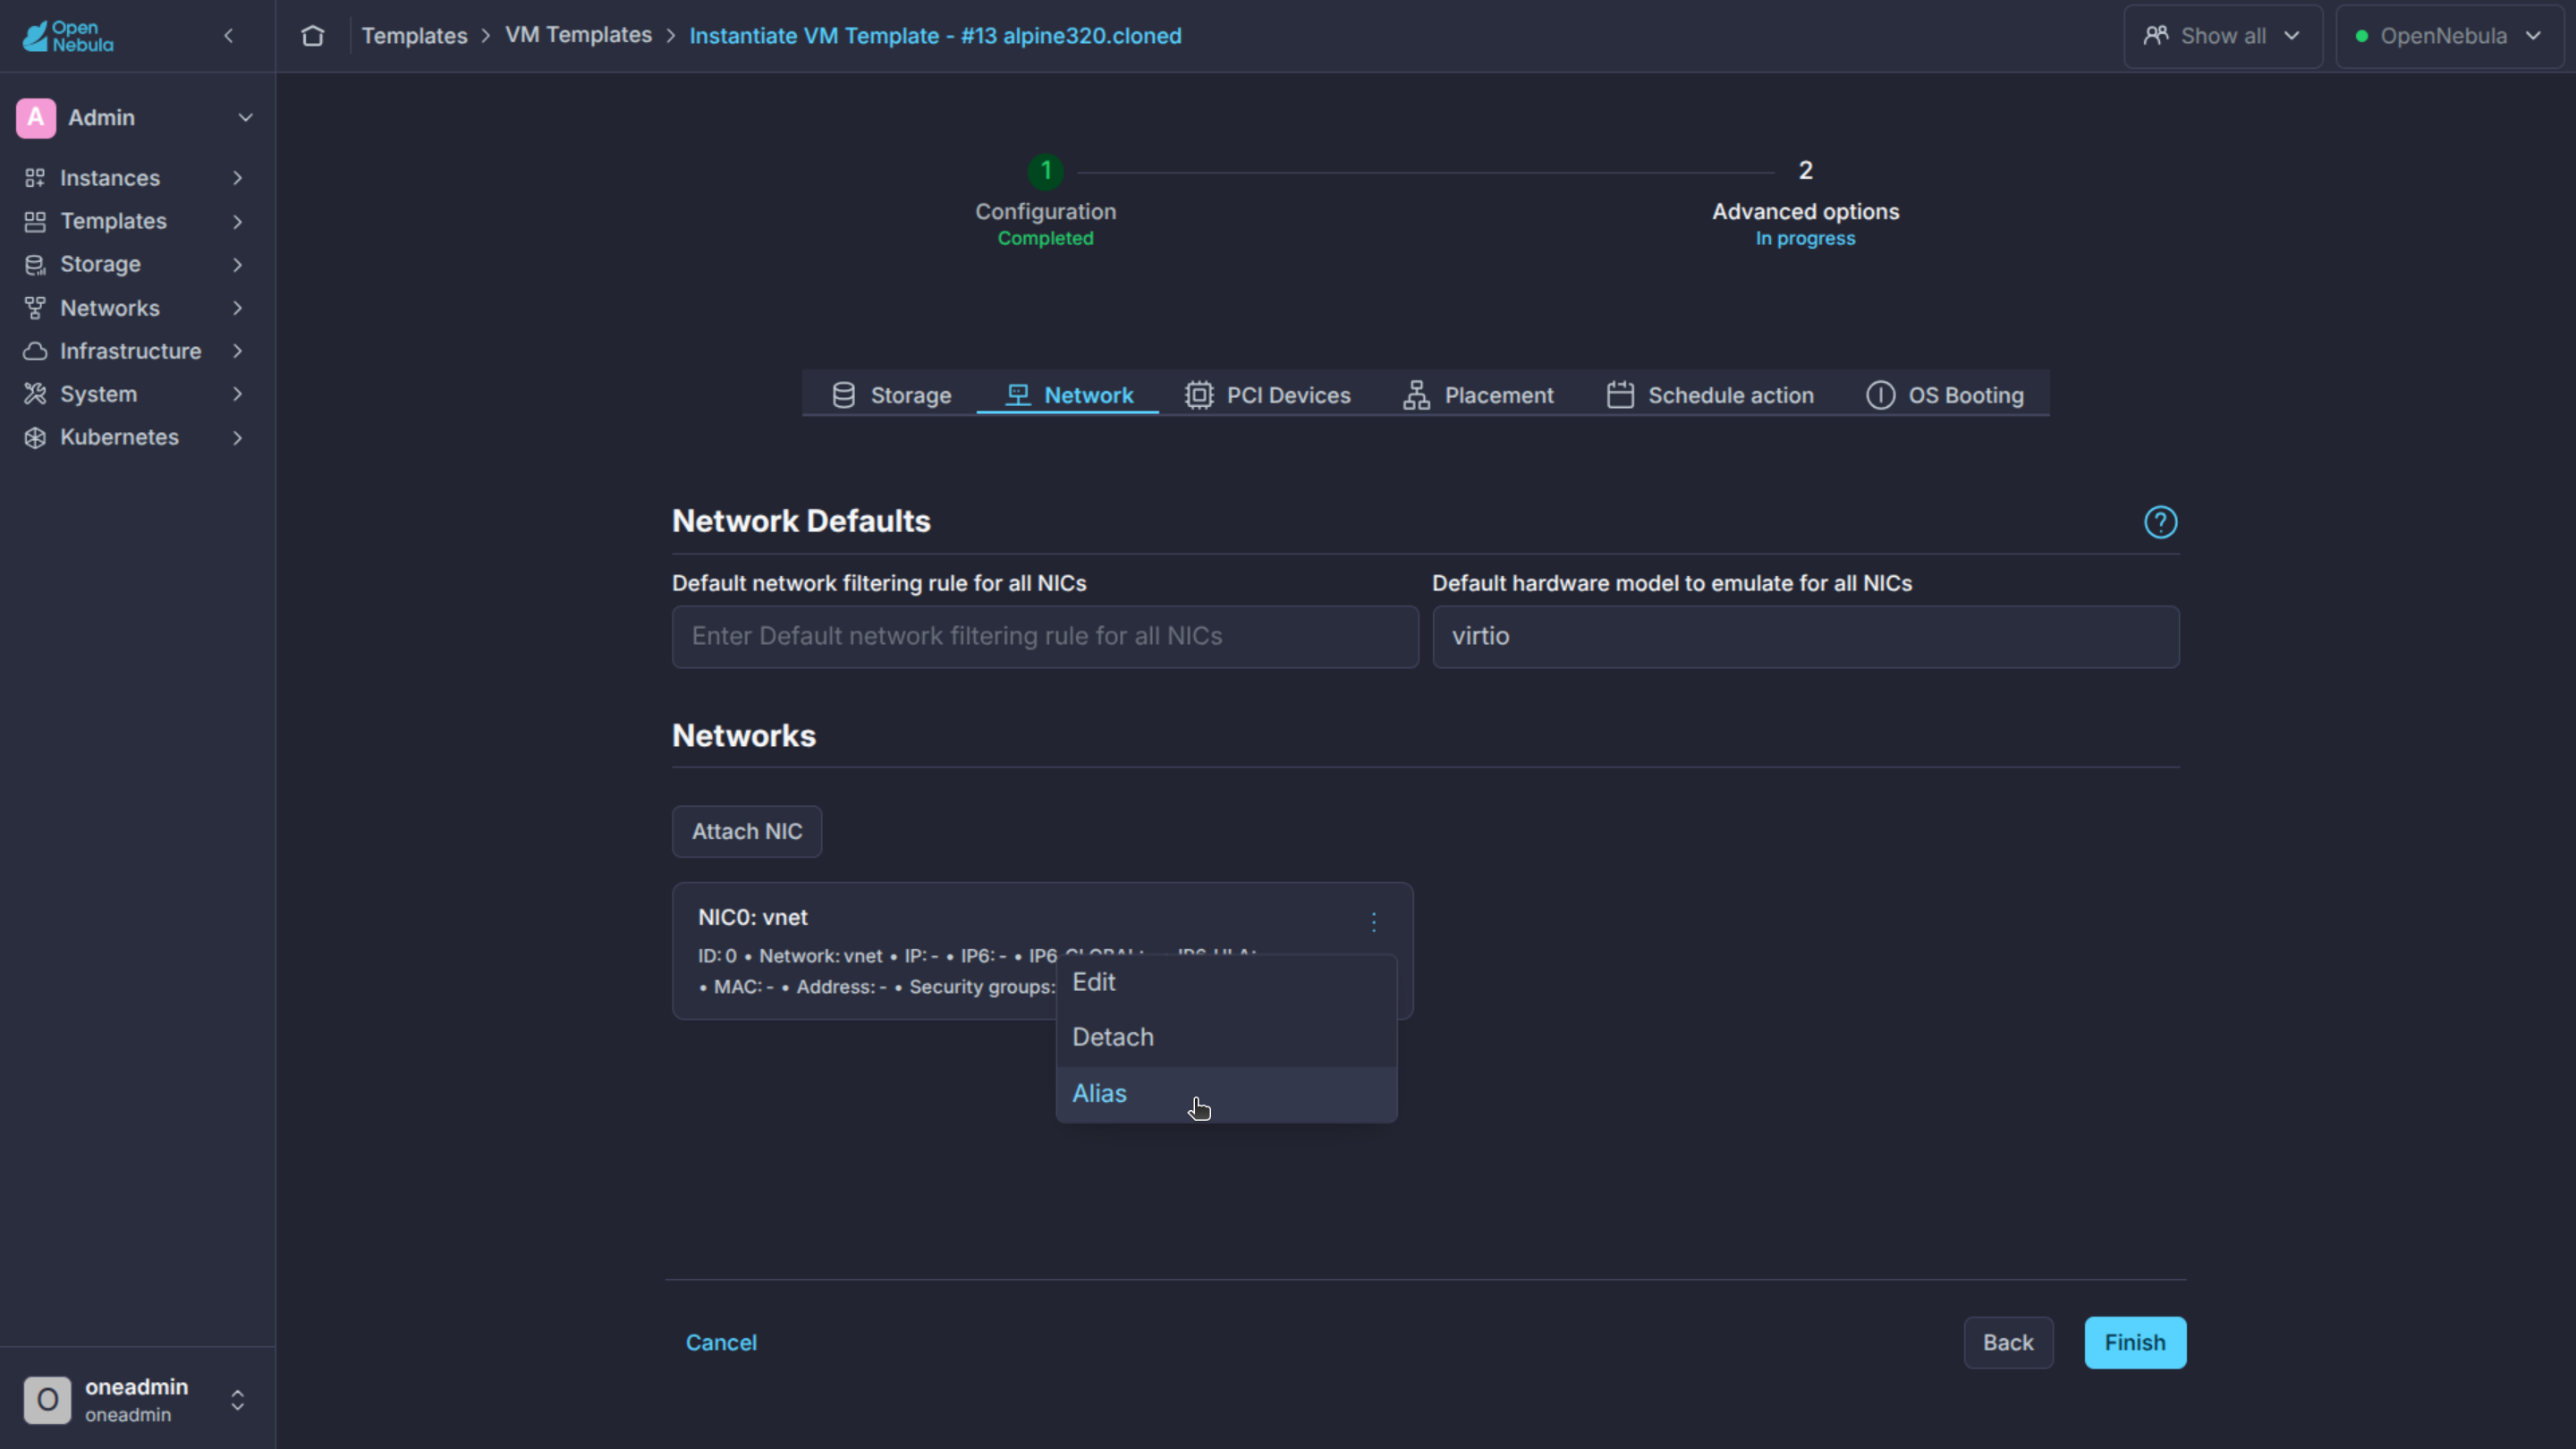Click the default network filtering rule field

(1045, 637)
